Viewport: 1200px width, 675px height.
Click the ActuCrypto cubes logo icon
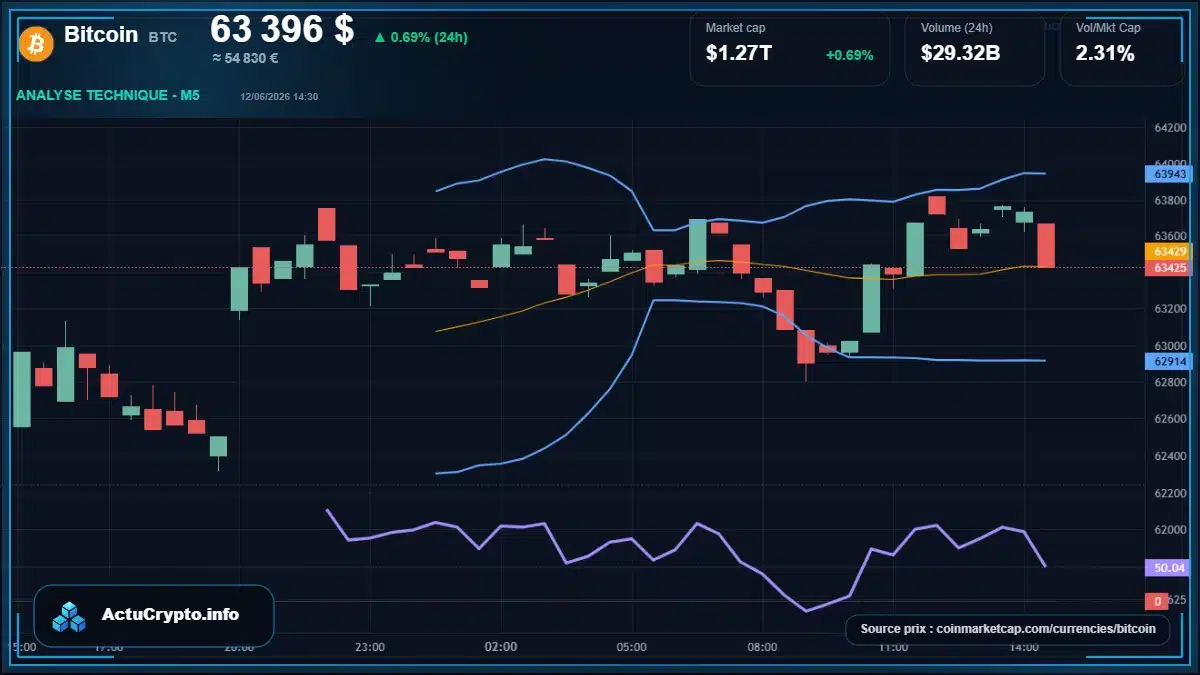coord(69,616)
